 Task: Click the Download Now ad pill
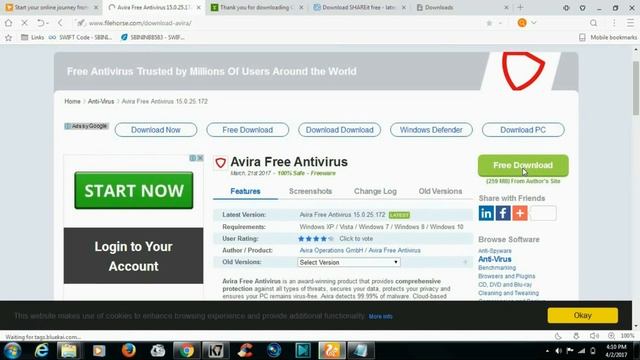coord(156,130)
